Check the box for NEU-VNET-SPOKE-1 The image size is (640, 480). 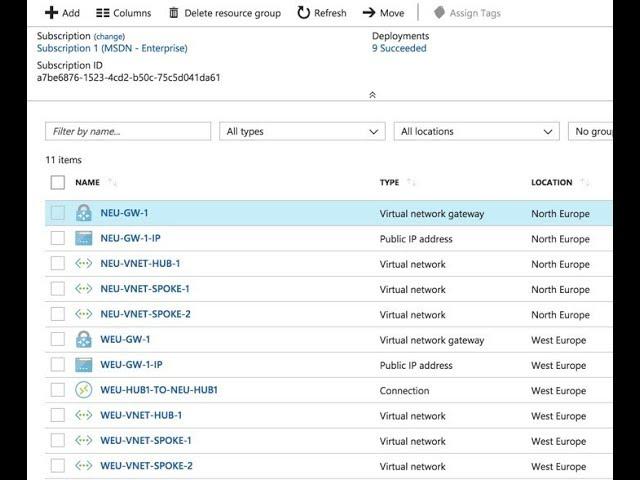point(57,289)
